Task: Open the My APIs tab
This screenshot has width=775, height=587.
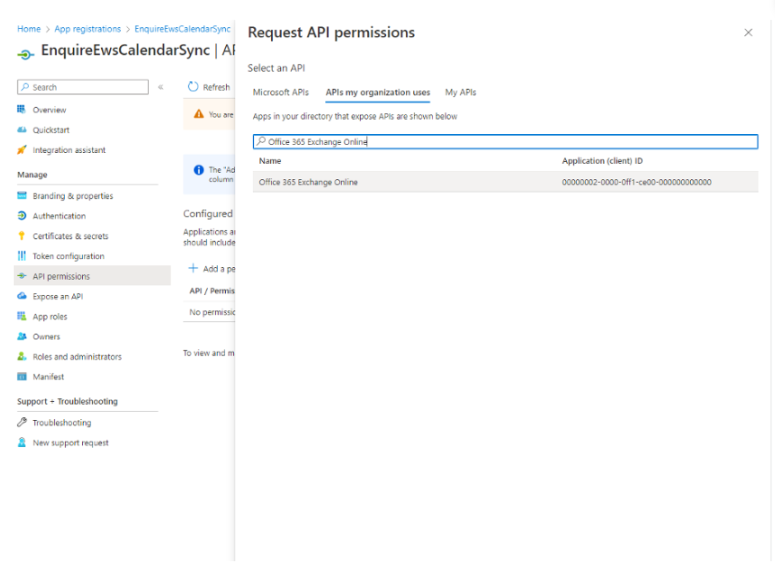Action: point(461,92)
